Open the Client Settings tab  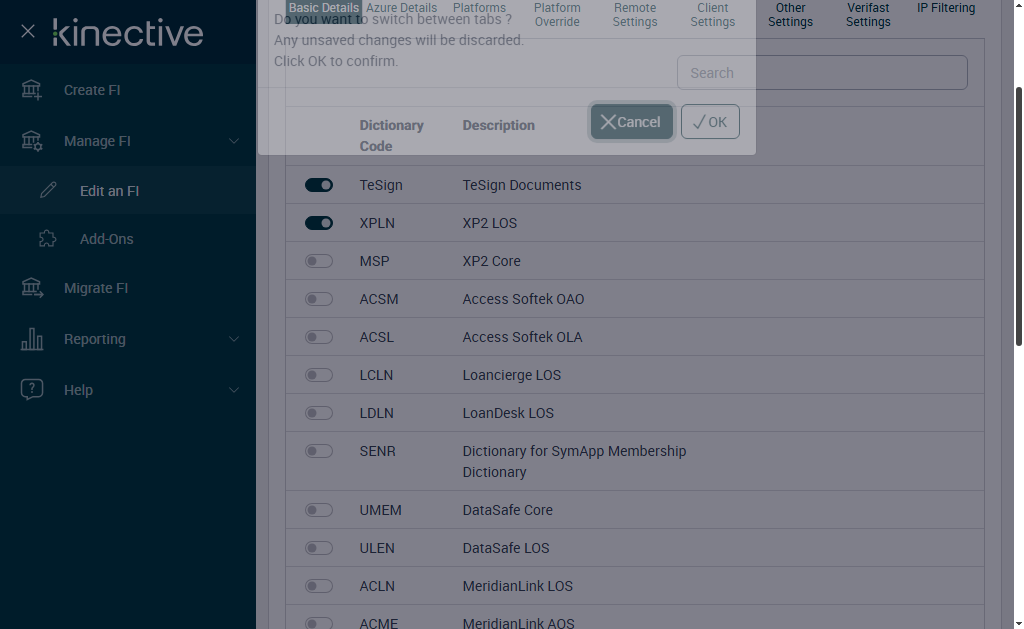click(712, 14)
